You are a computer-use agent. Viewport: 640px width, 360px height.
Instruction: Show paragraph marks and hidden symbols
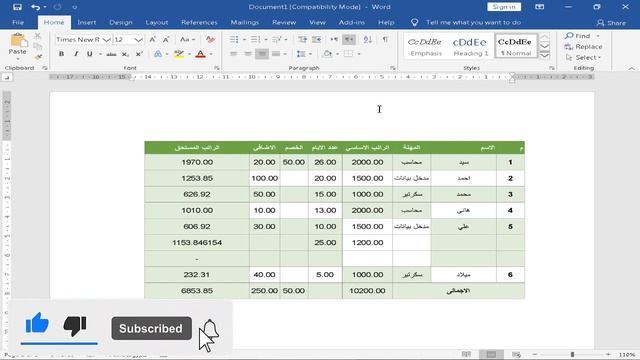tap(385, 40)
